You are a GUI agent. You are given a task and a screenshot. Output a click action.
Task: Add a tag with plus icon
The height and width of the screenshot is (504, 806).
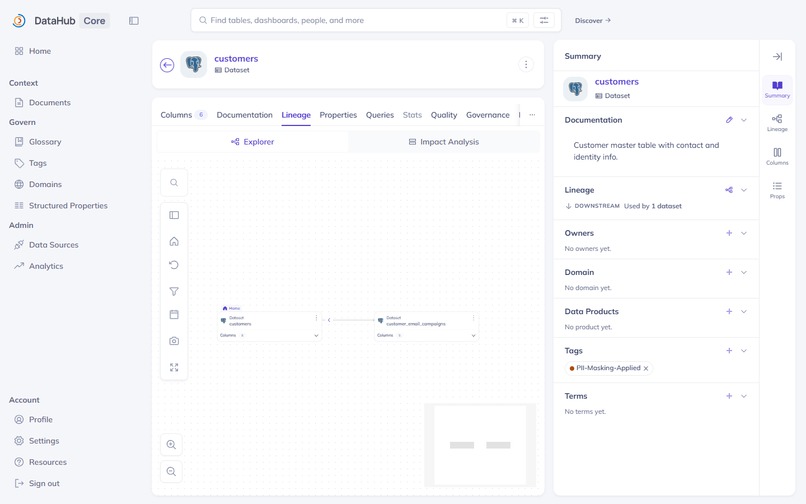click(729, 350)
